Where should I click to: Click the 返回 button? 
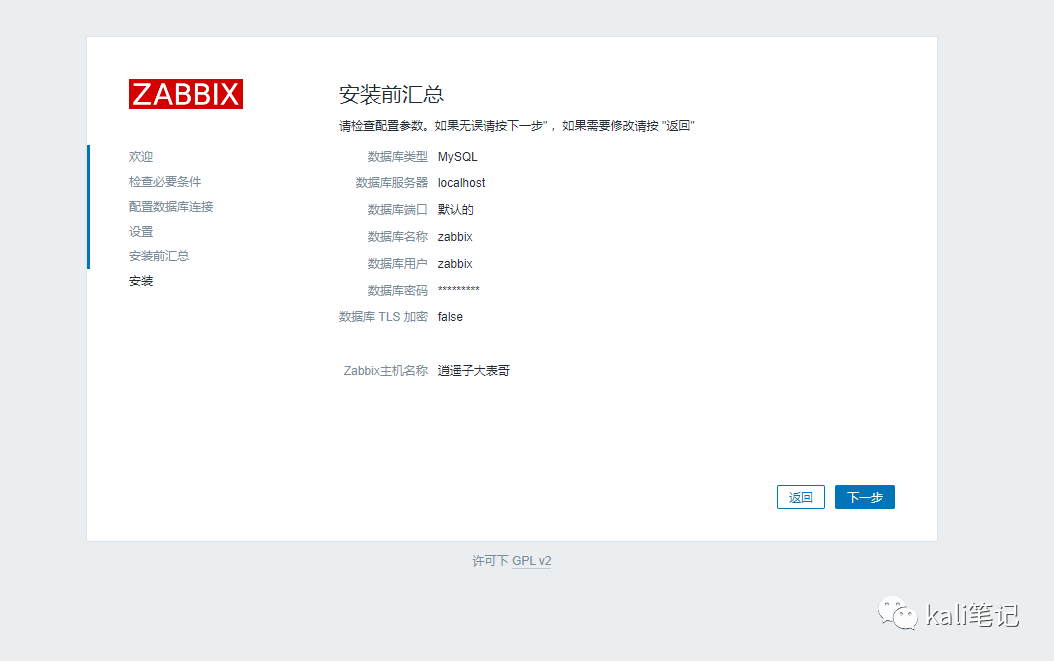801,497
